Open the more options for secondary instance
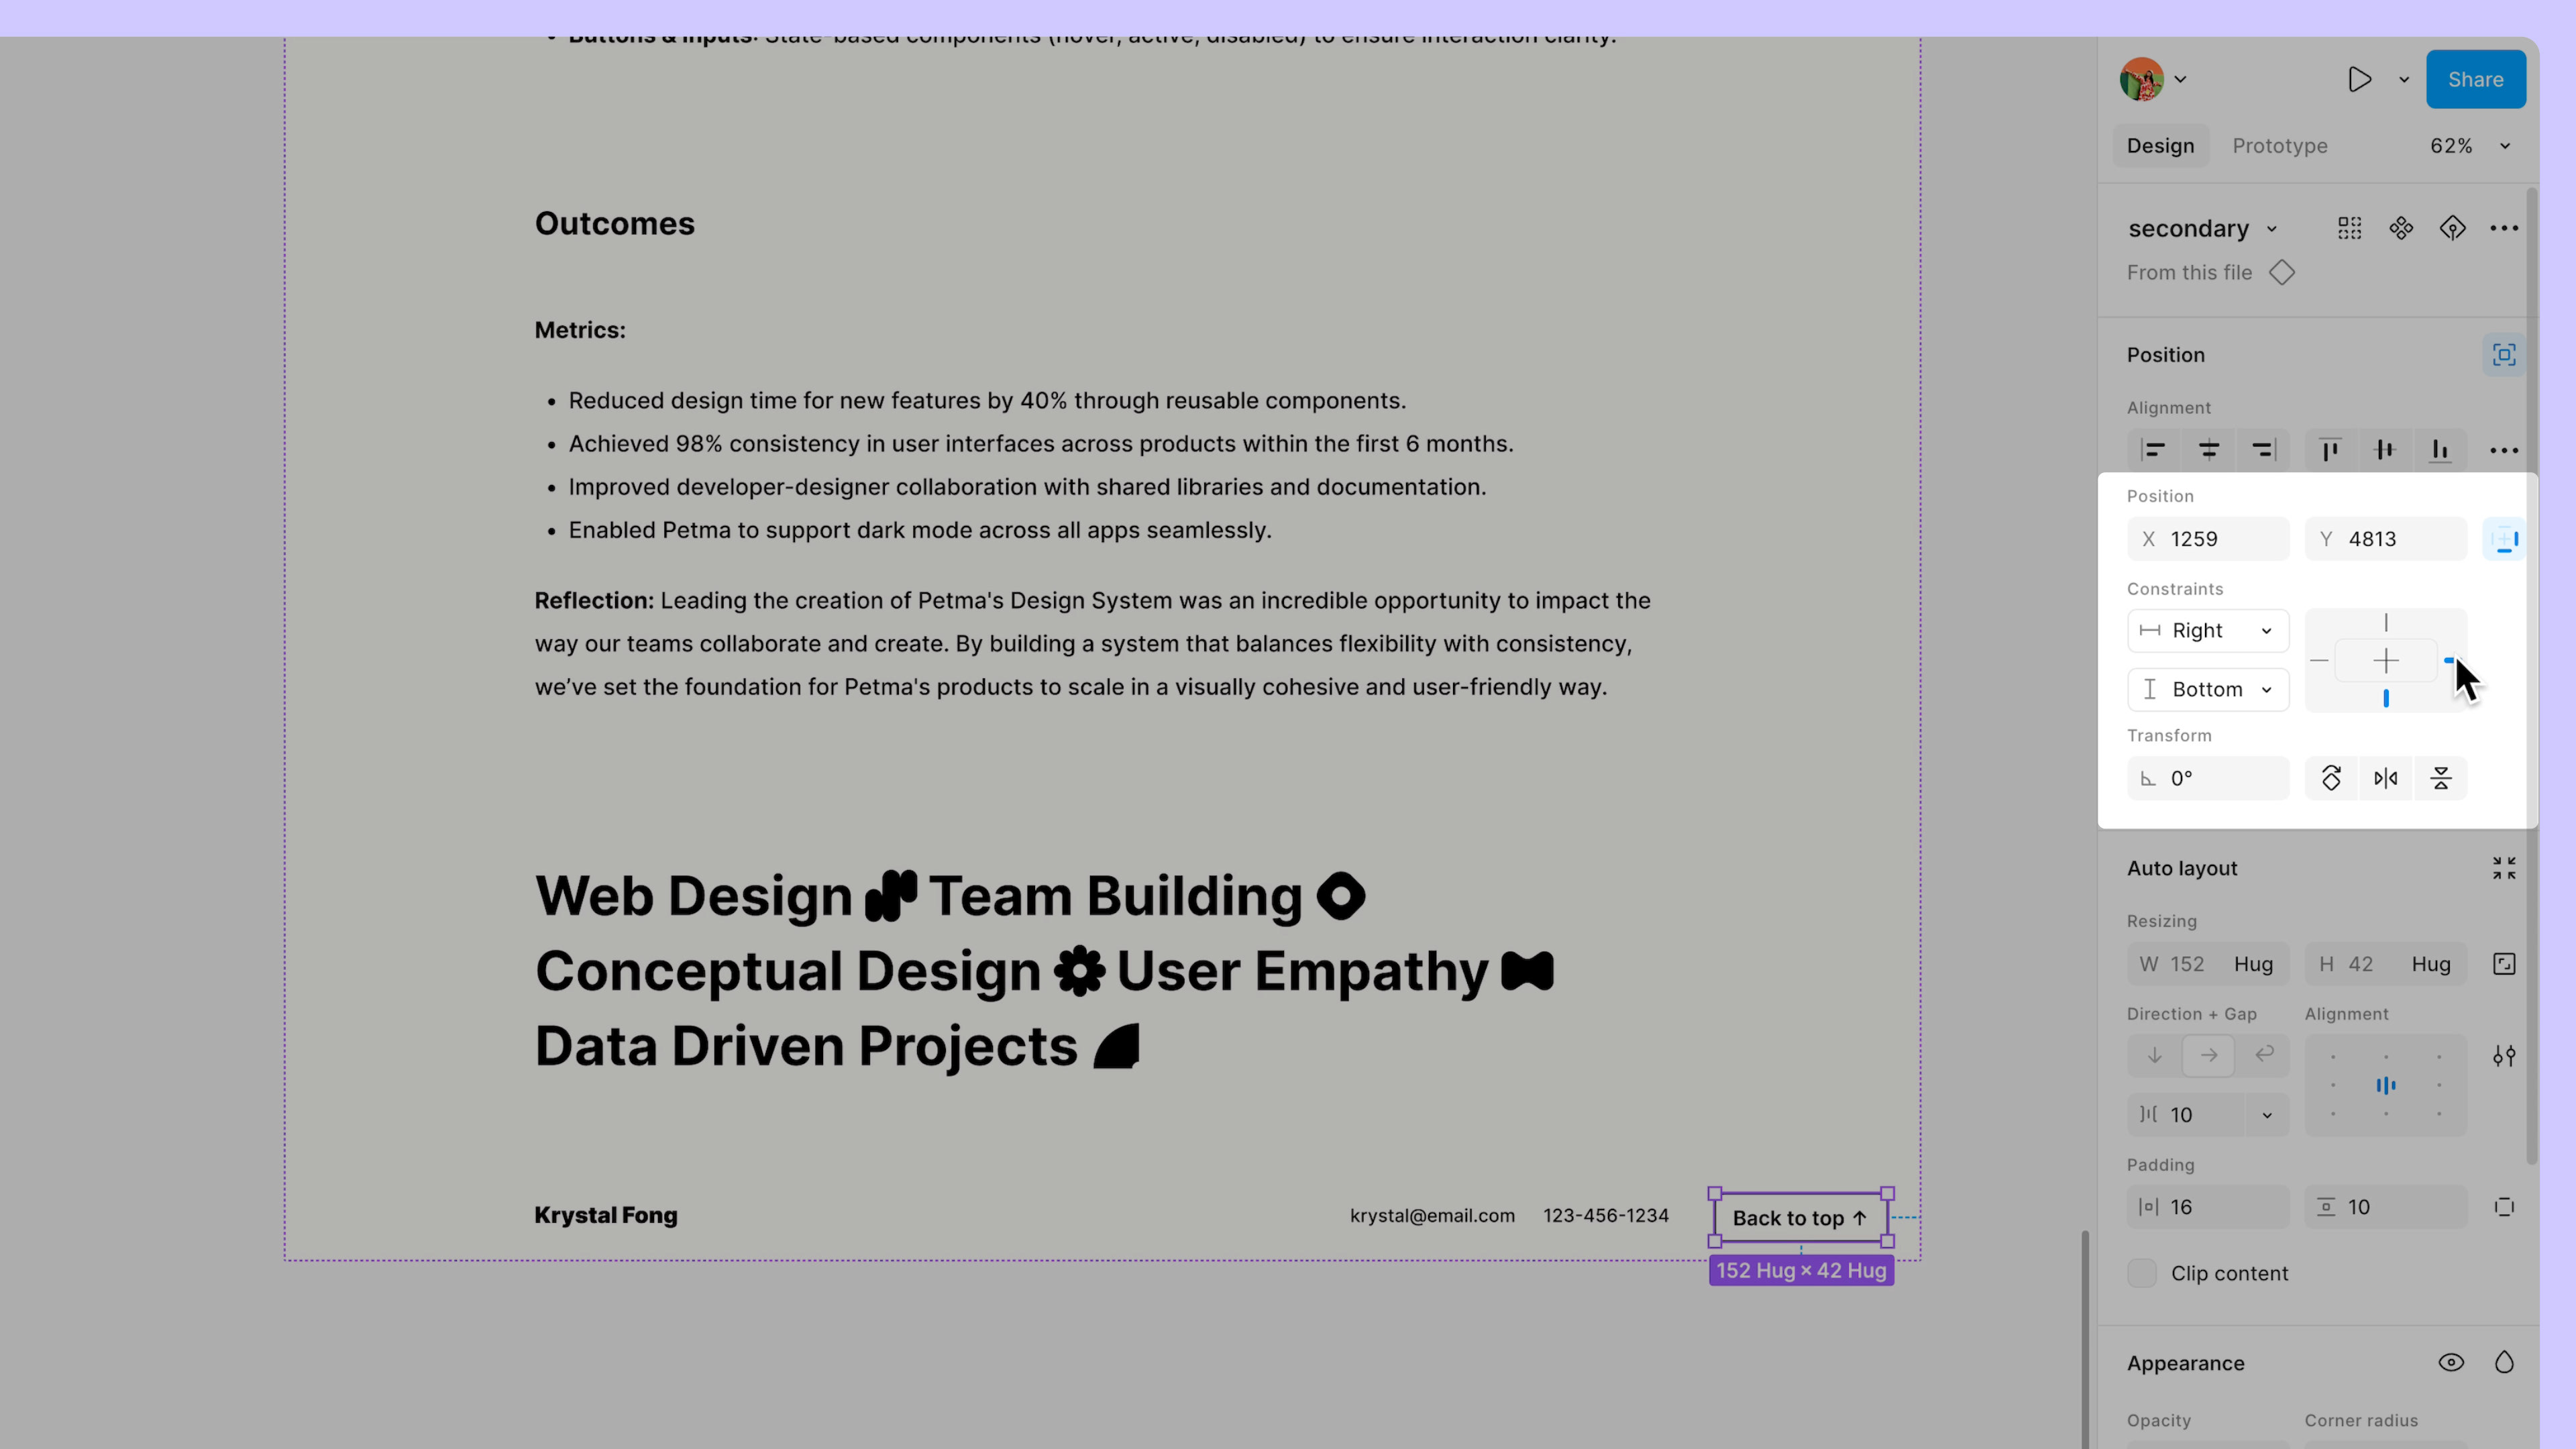 [2503, 229]
